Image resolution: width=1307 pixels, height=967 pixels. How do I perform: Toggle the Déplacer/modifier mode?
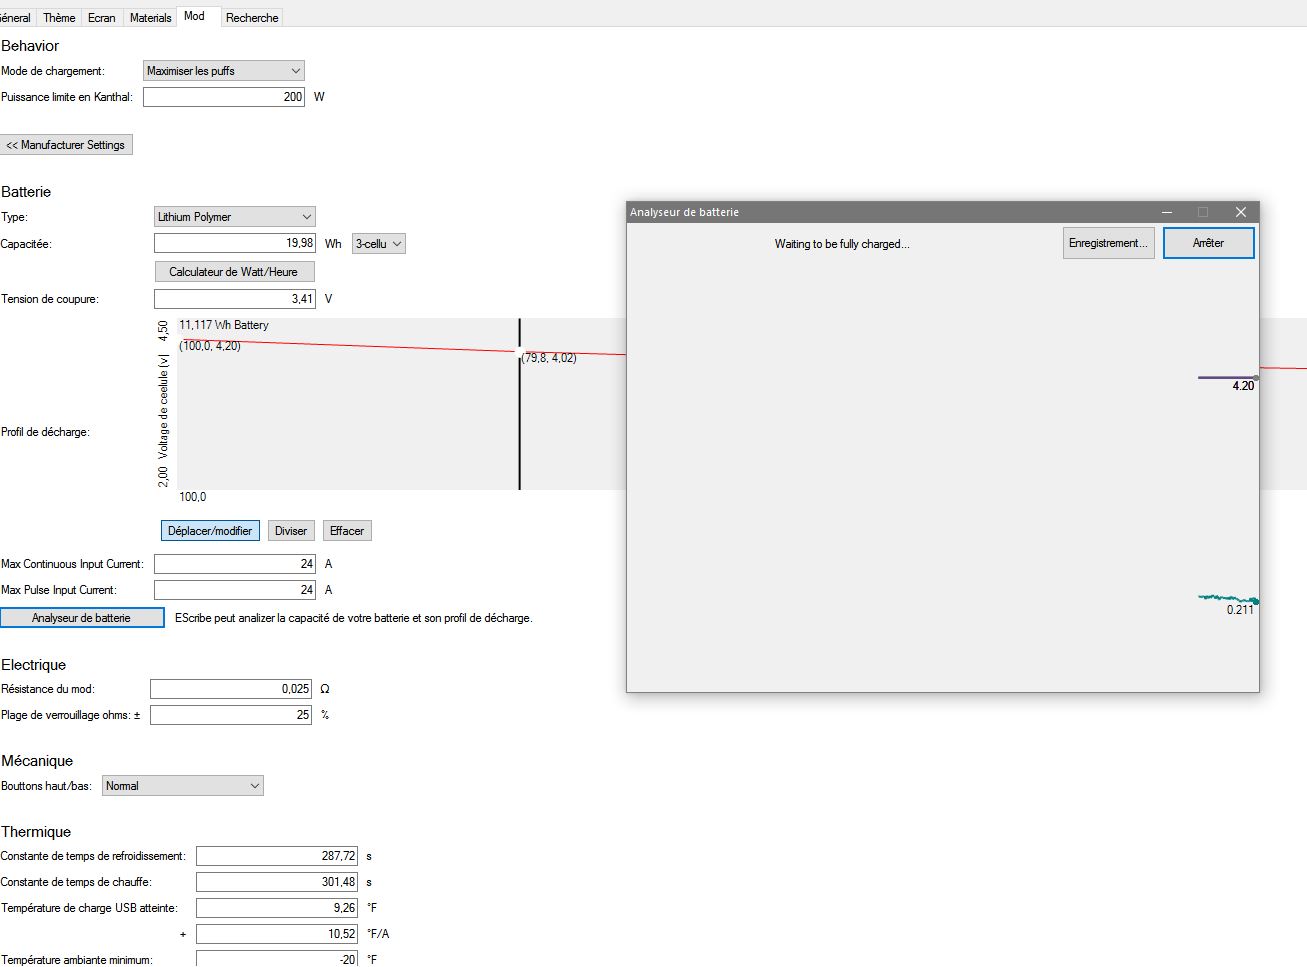click(210, 531)
